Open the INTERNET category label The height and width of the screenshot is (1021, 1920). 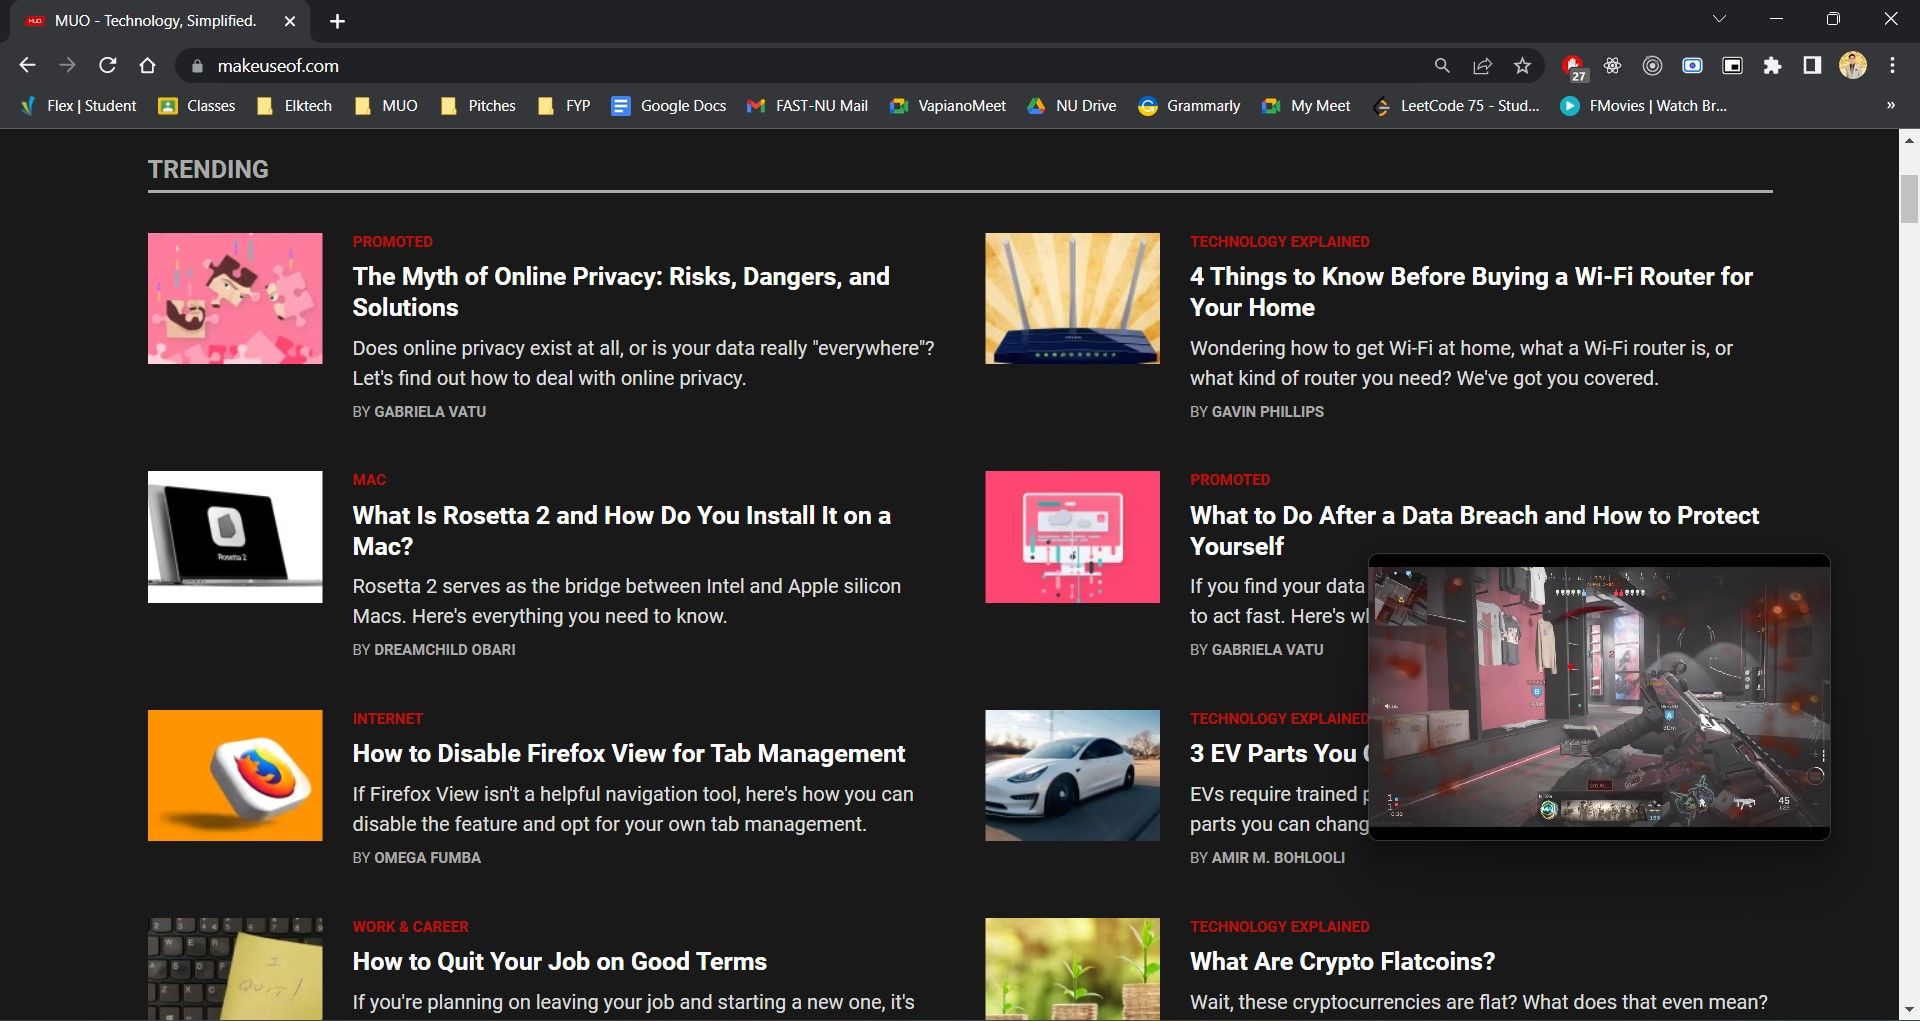[x=387, y=719]
